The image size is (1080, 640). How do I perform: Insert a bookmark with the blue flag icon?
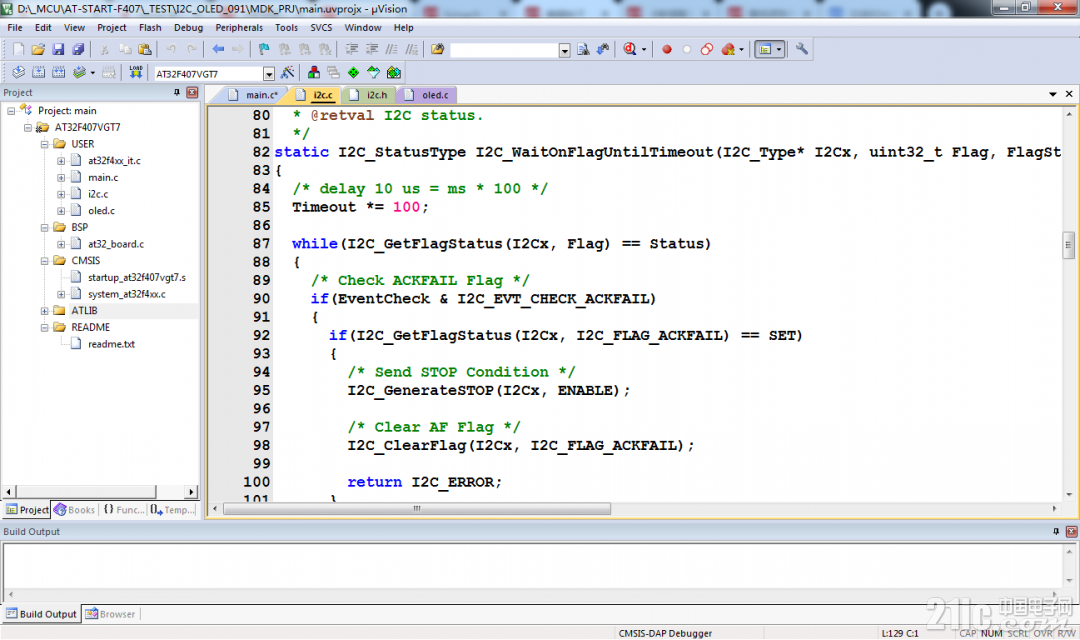click(x=264, y=49)
